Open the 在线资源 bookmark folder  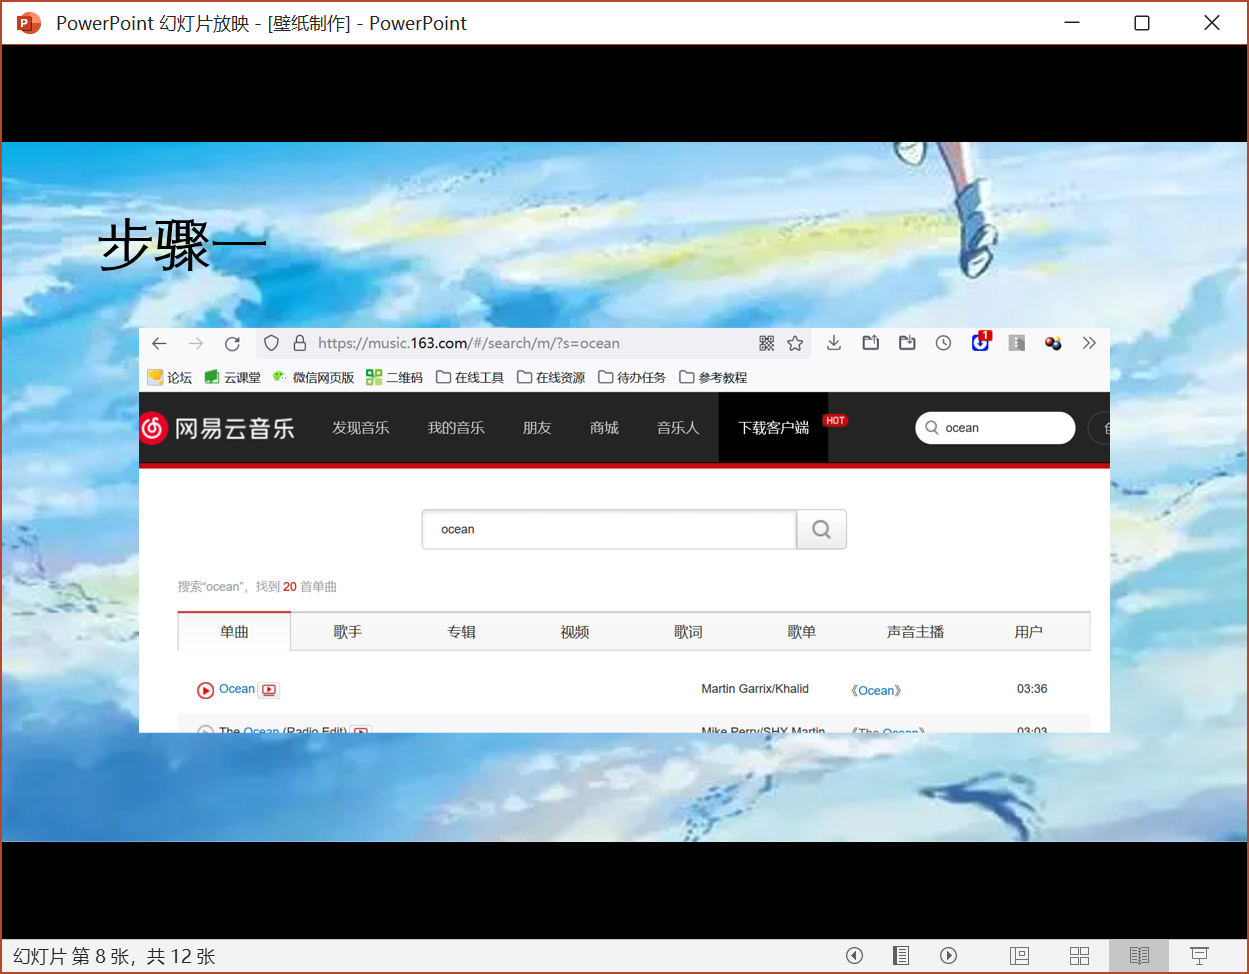point(551,377)
